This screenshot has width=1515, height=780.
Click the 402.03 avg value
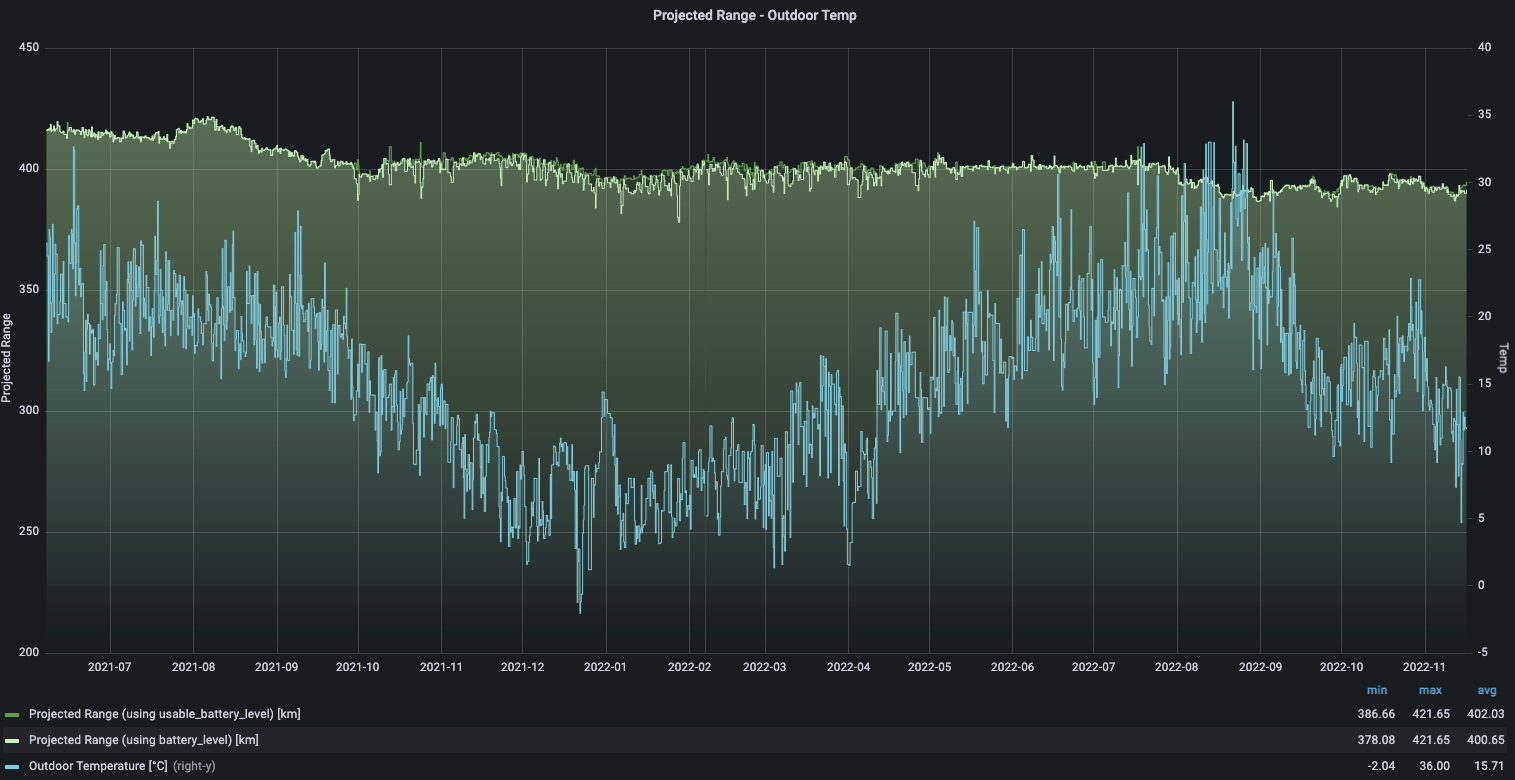click(x=1487, y=714)
